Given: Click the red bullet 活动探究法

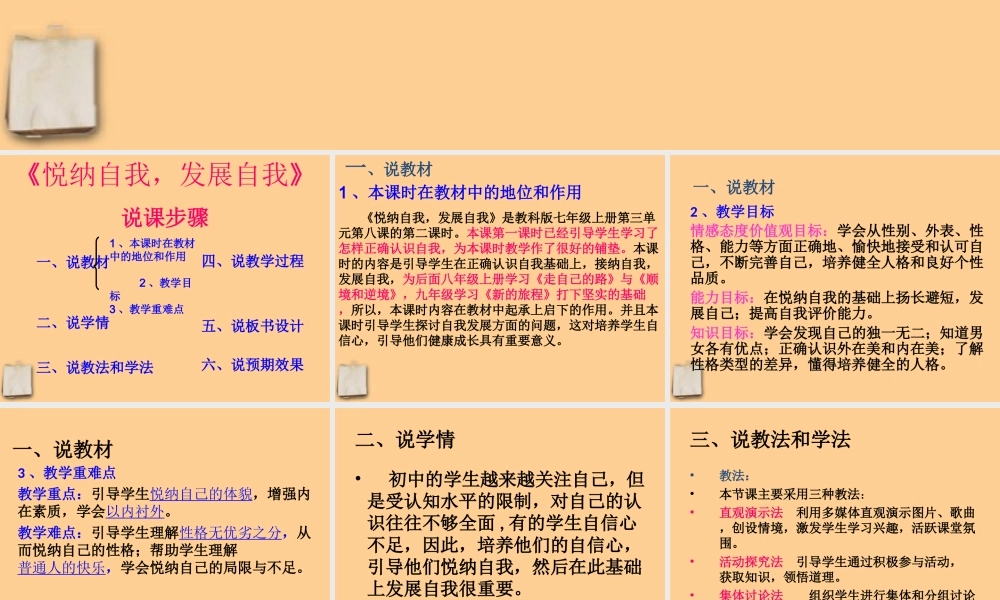Looking at the screenshot, I should click(751, 562).
